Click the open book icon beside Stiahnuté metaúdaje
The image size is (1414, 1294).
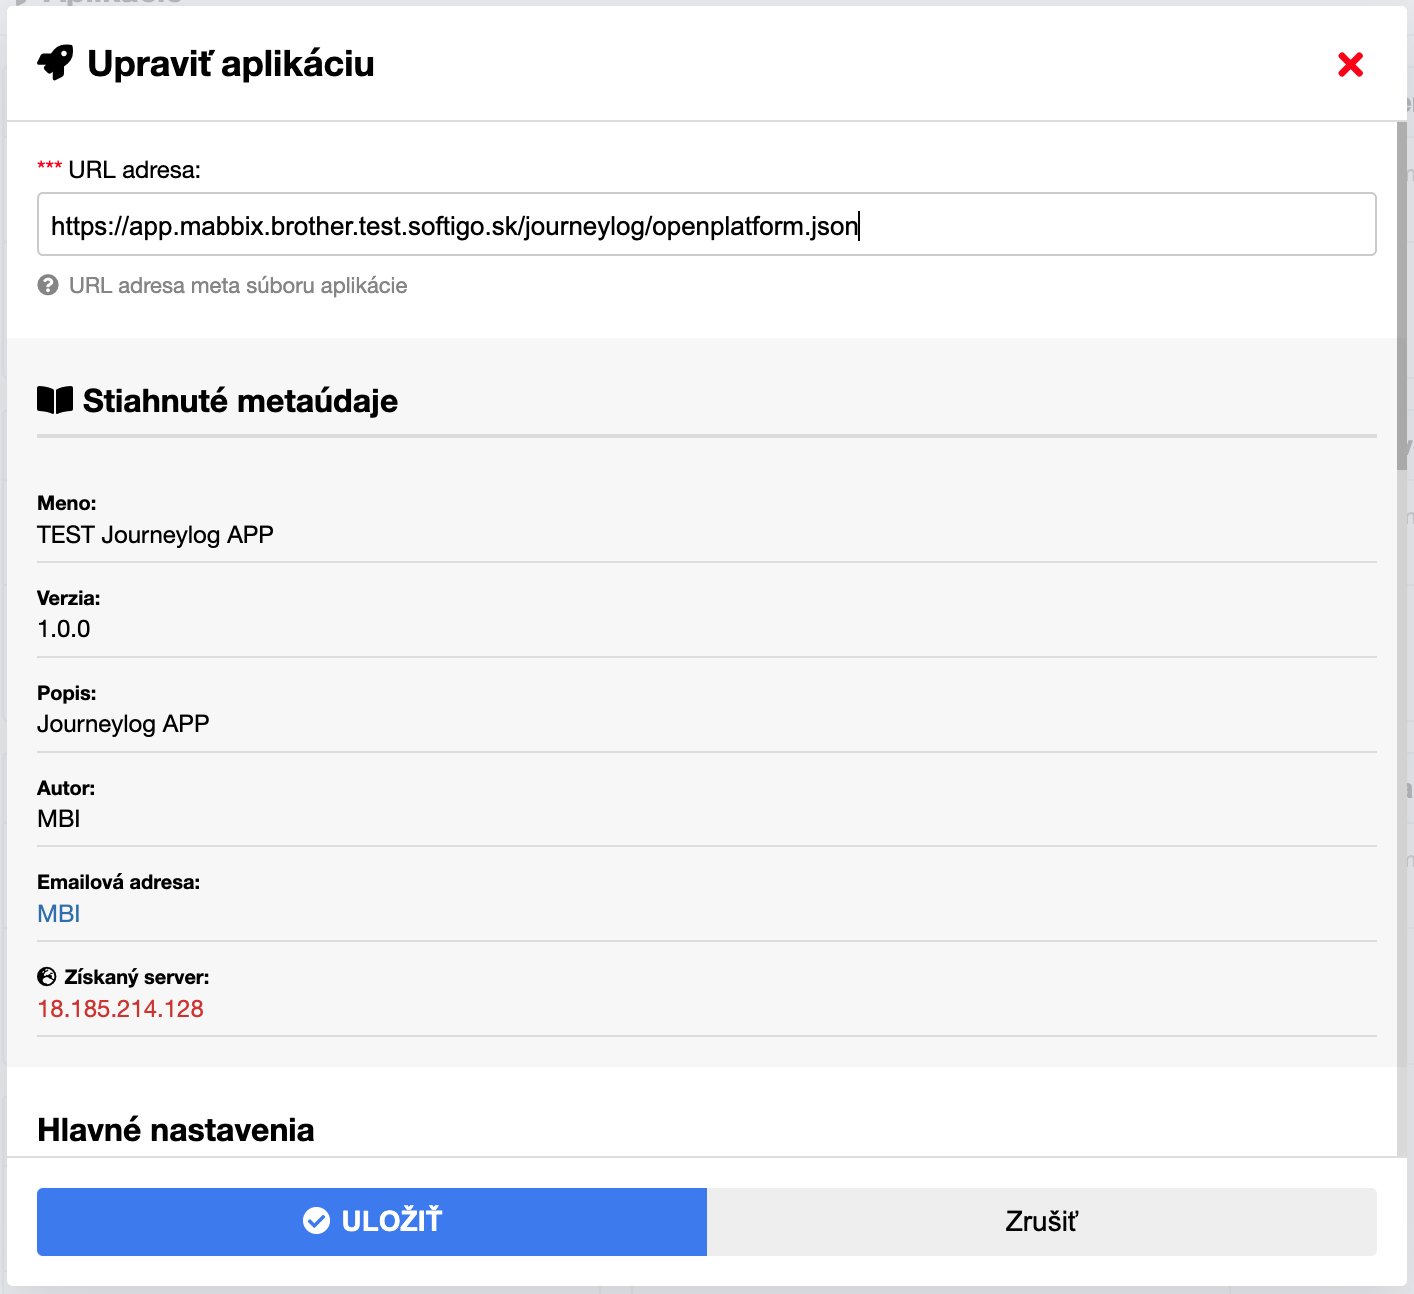[x=54, y=398]
